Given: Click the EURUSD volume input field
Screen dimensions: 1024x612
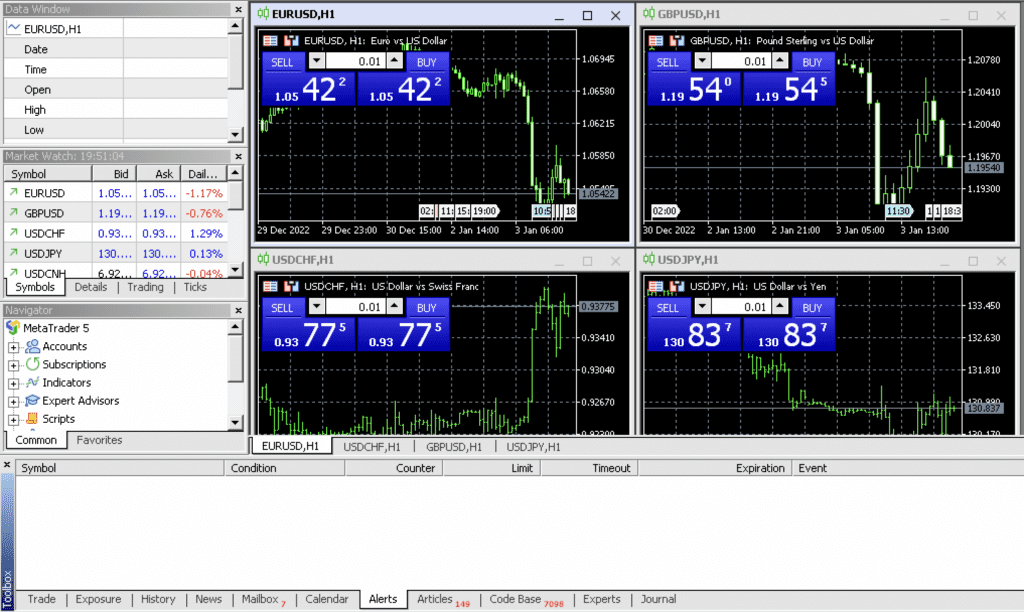Looking at the screenshot, I should [x=355, y=61].
